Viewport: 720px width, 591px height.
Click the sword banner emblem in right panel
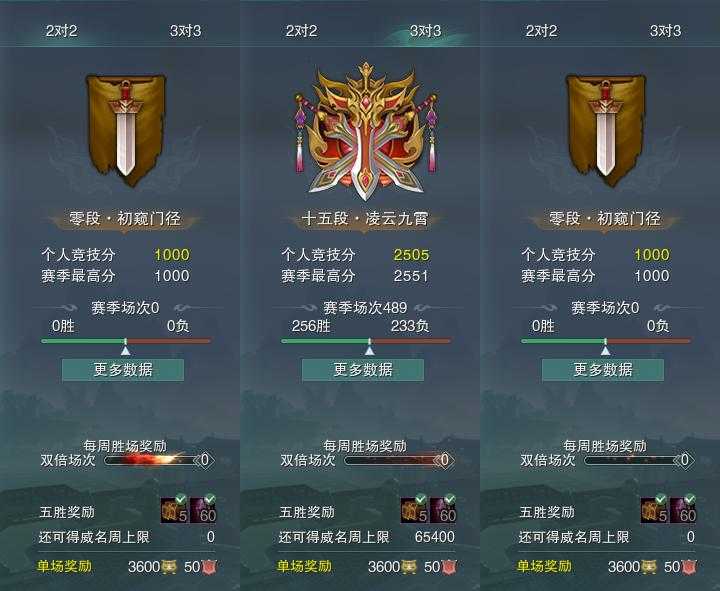coord(605,130)
